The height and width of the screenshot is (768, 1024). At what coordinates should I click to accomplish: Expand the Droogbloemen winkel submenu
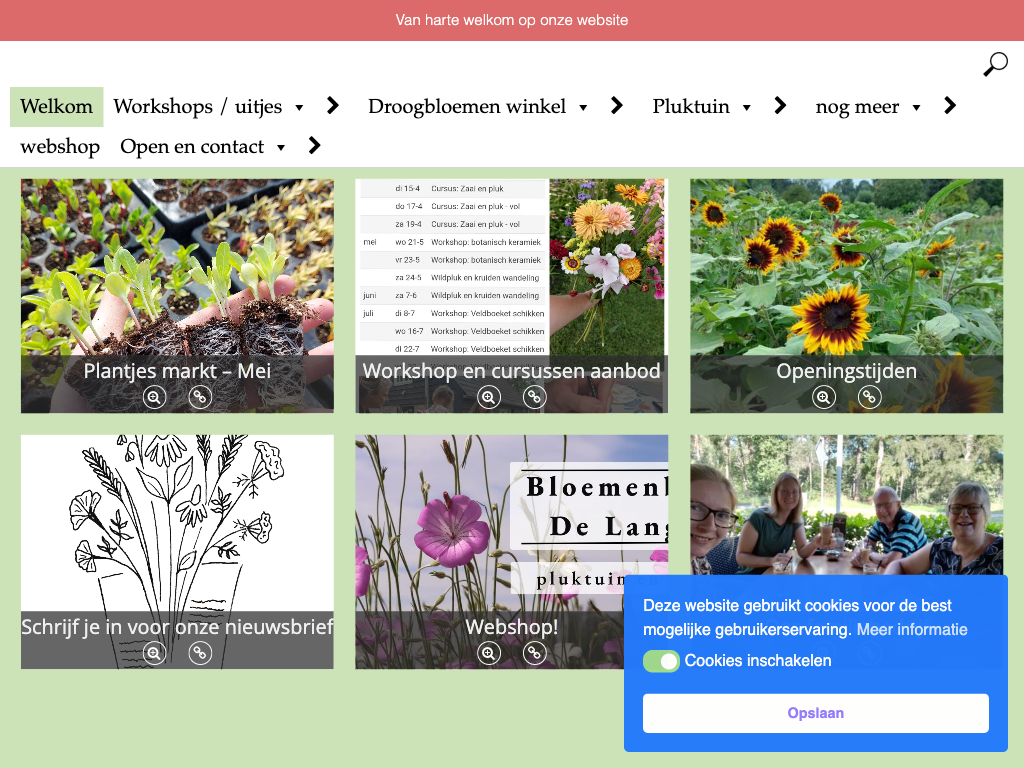[x=617, y=106]
